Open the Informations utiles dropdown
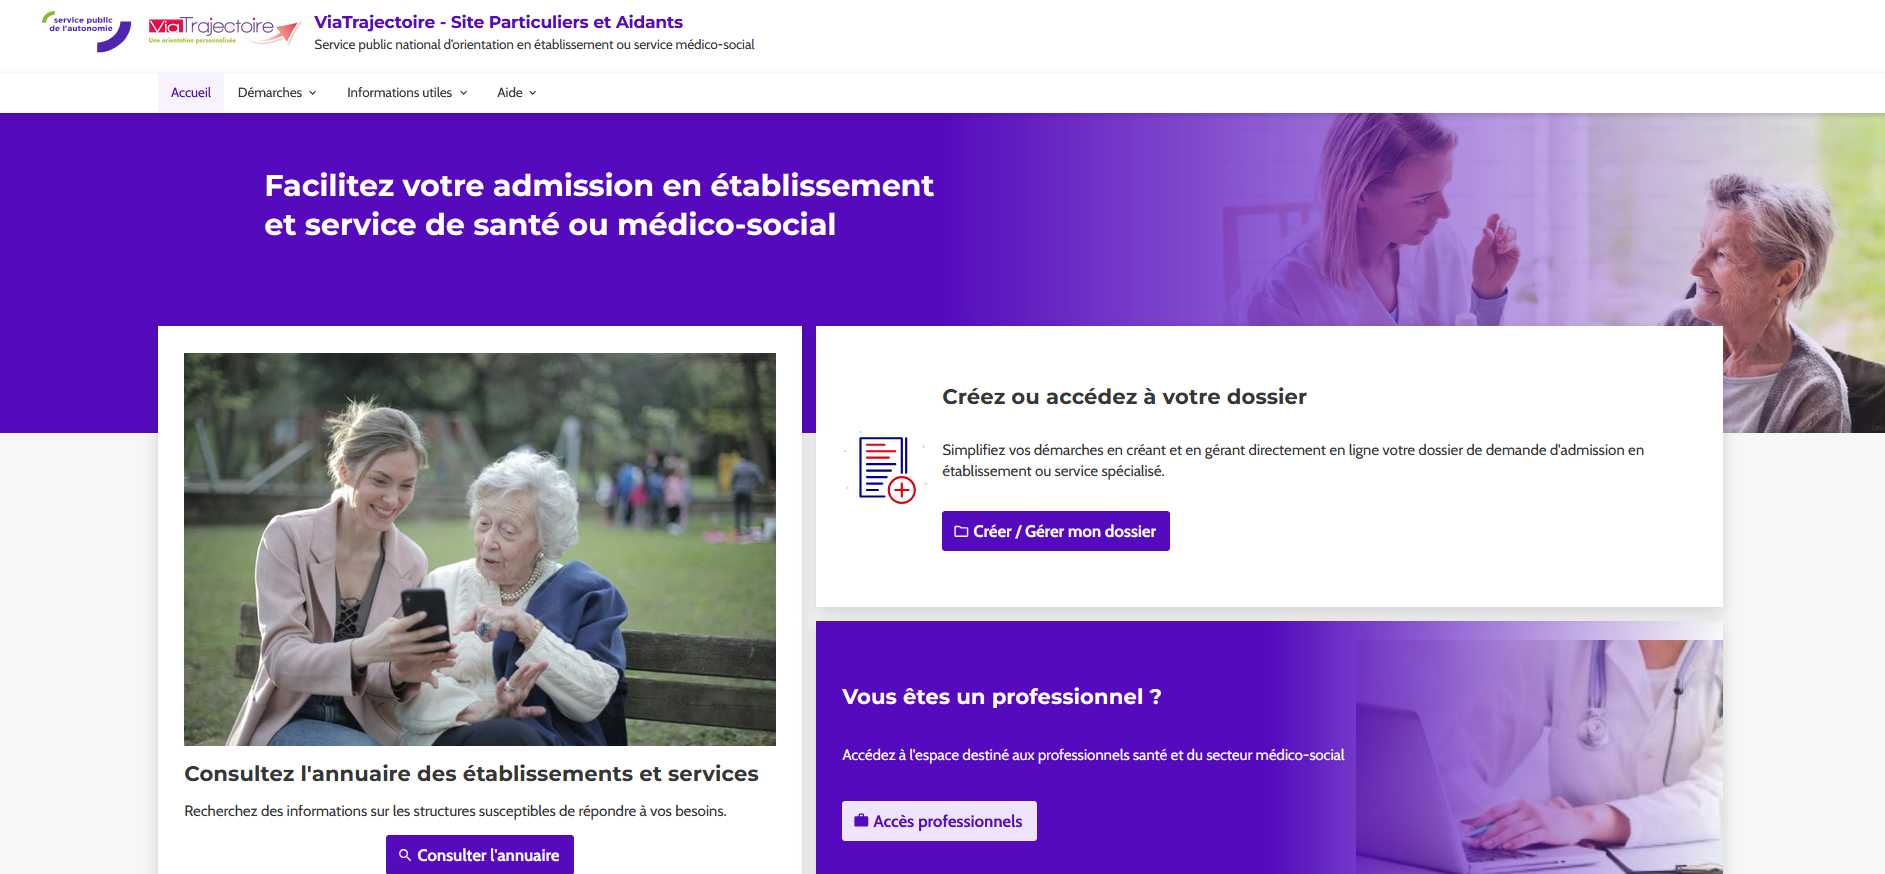The image size is (1885, 874). point(406,93)
